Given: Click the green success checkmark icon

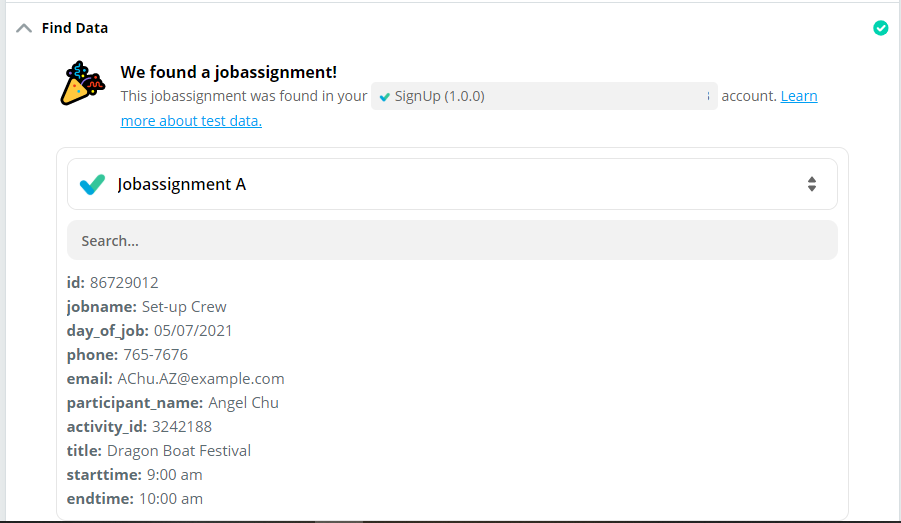Looking at the screenshot, I should (880, 28).
